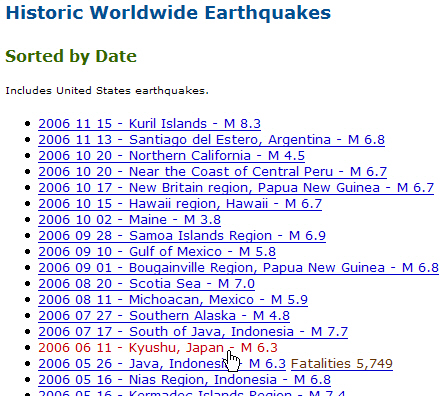Open Santiago del Estero, Argentina M 6.8 link
This screenshot has height=396, width=444.
coord(211,140)
